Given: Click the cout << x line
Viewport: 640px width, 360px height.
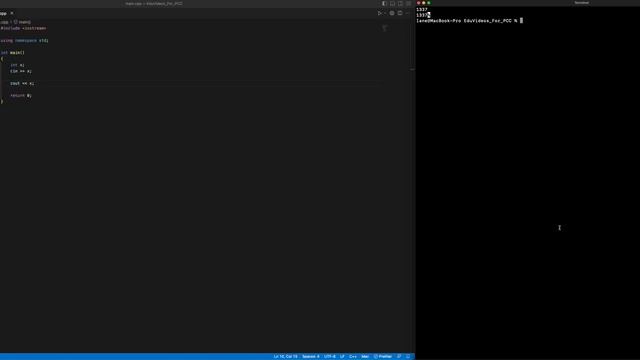Looking at the screenshot, I should (x=22, y=83).
